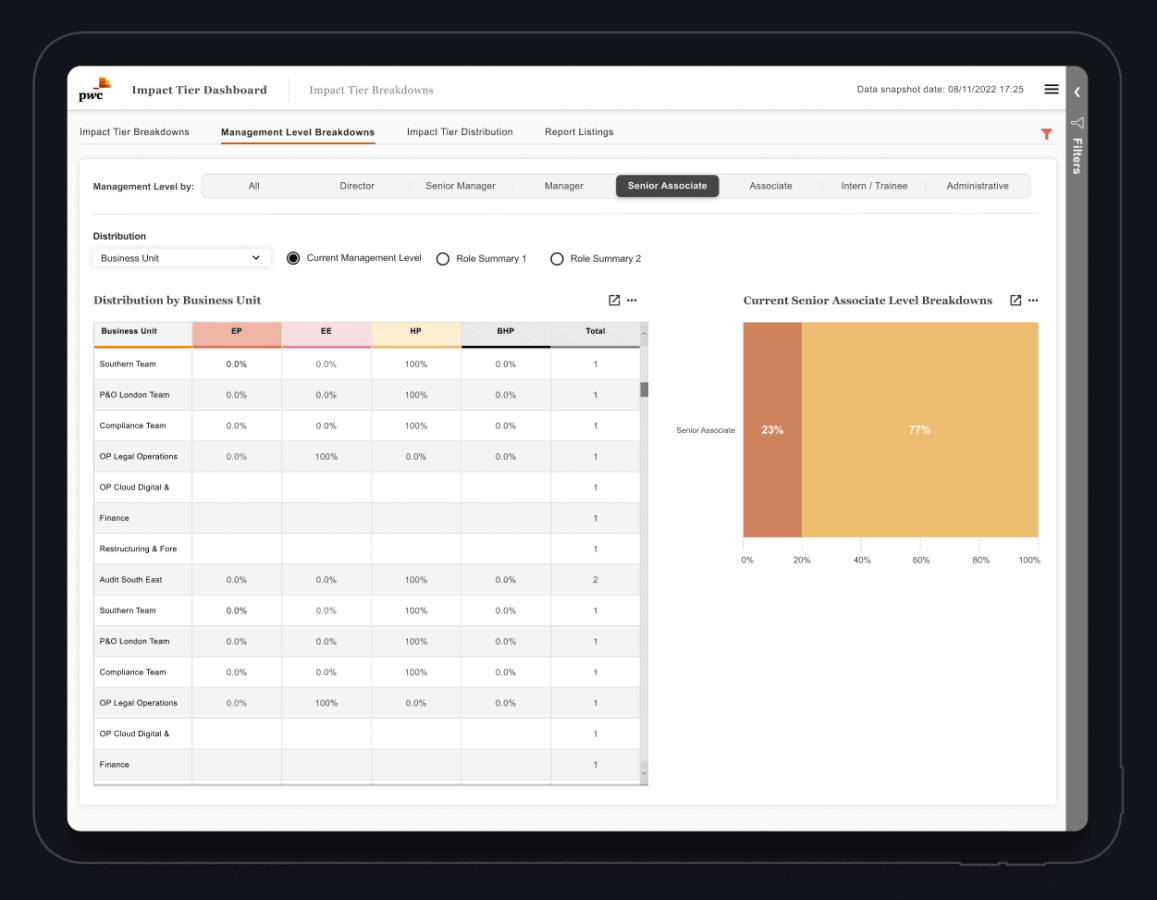Click the PwC logo icon
This screenshot has width=1157, height=900.
pyautogui.click(x=95, y=90)
